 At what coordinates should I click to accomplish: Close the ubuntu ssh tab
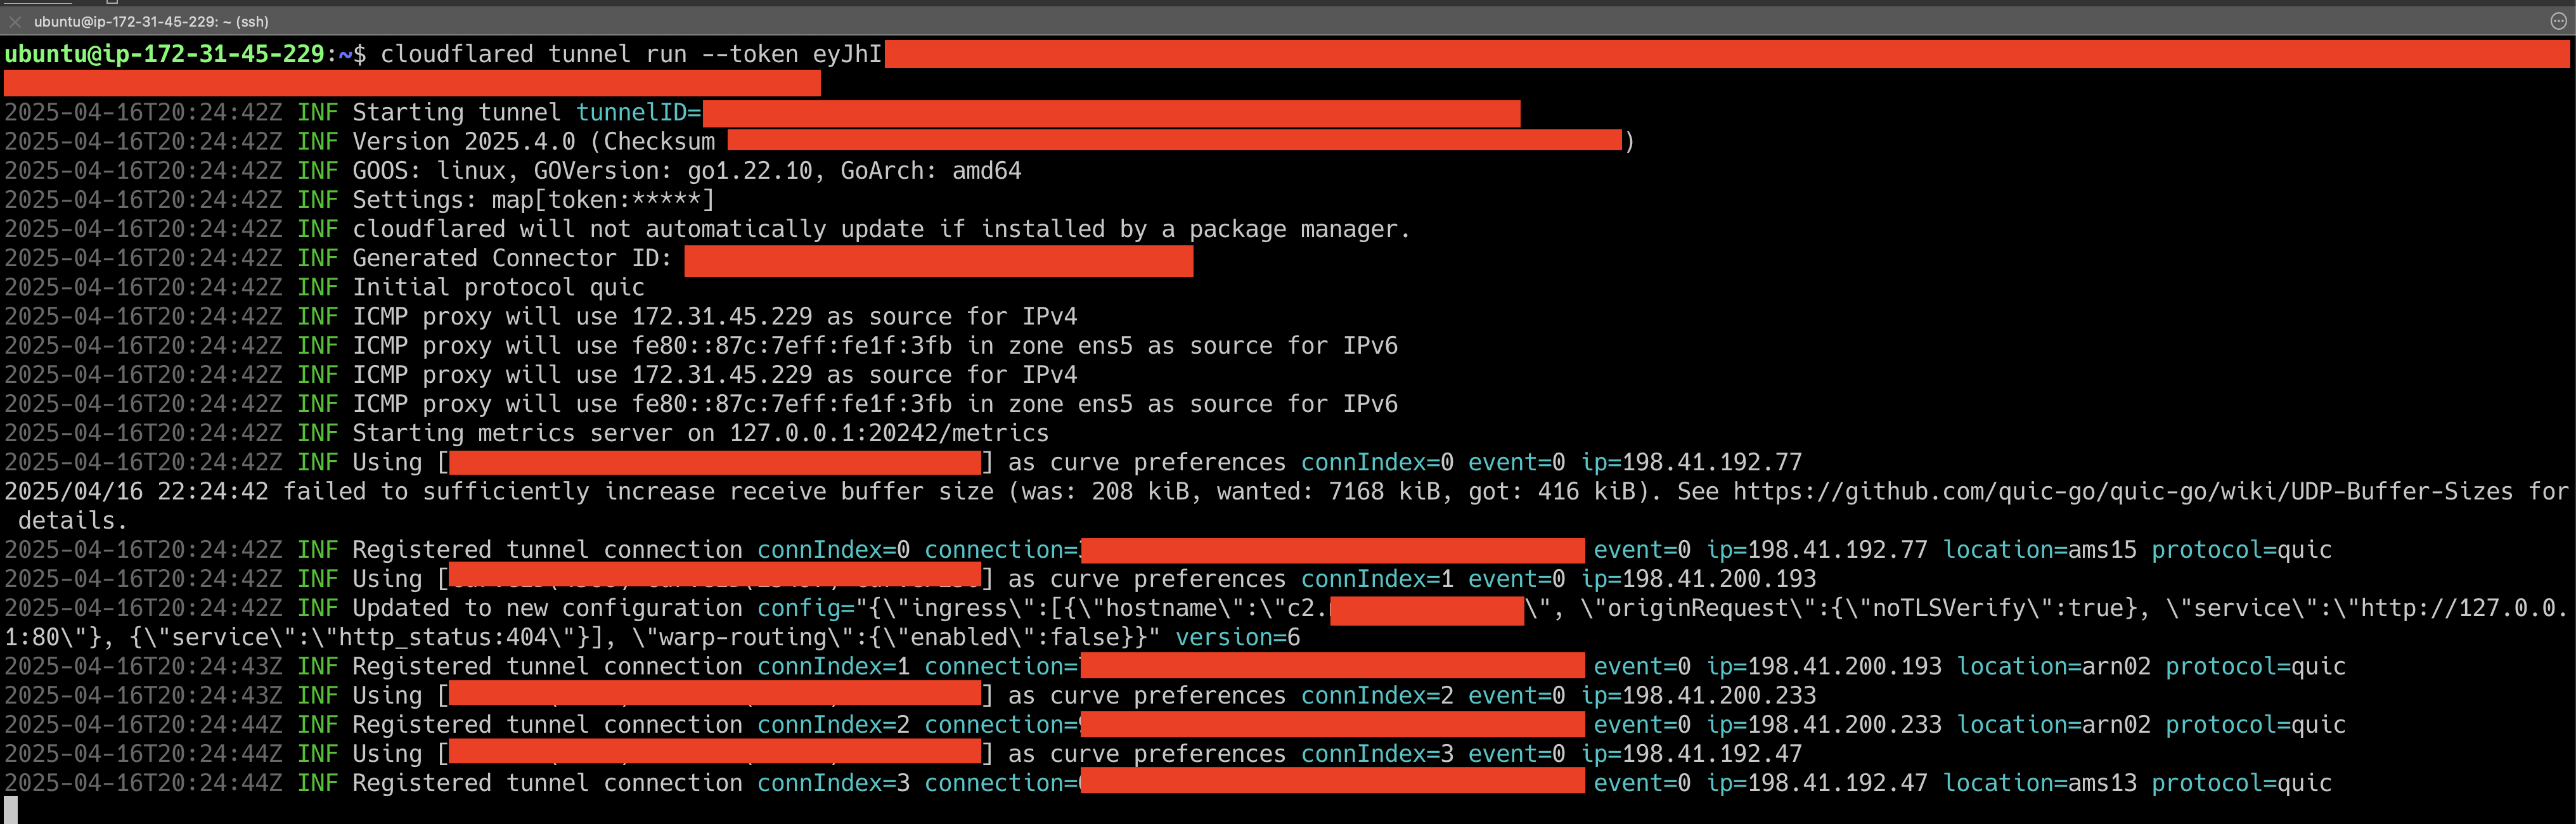coord(15,21)
